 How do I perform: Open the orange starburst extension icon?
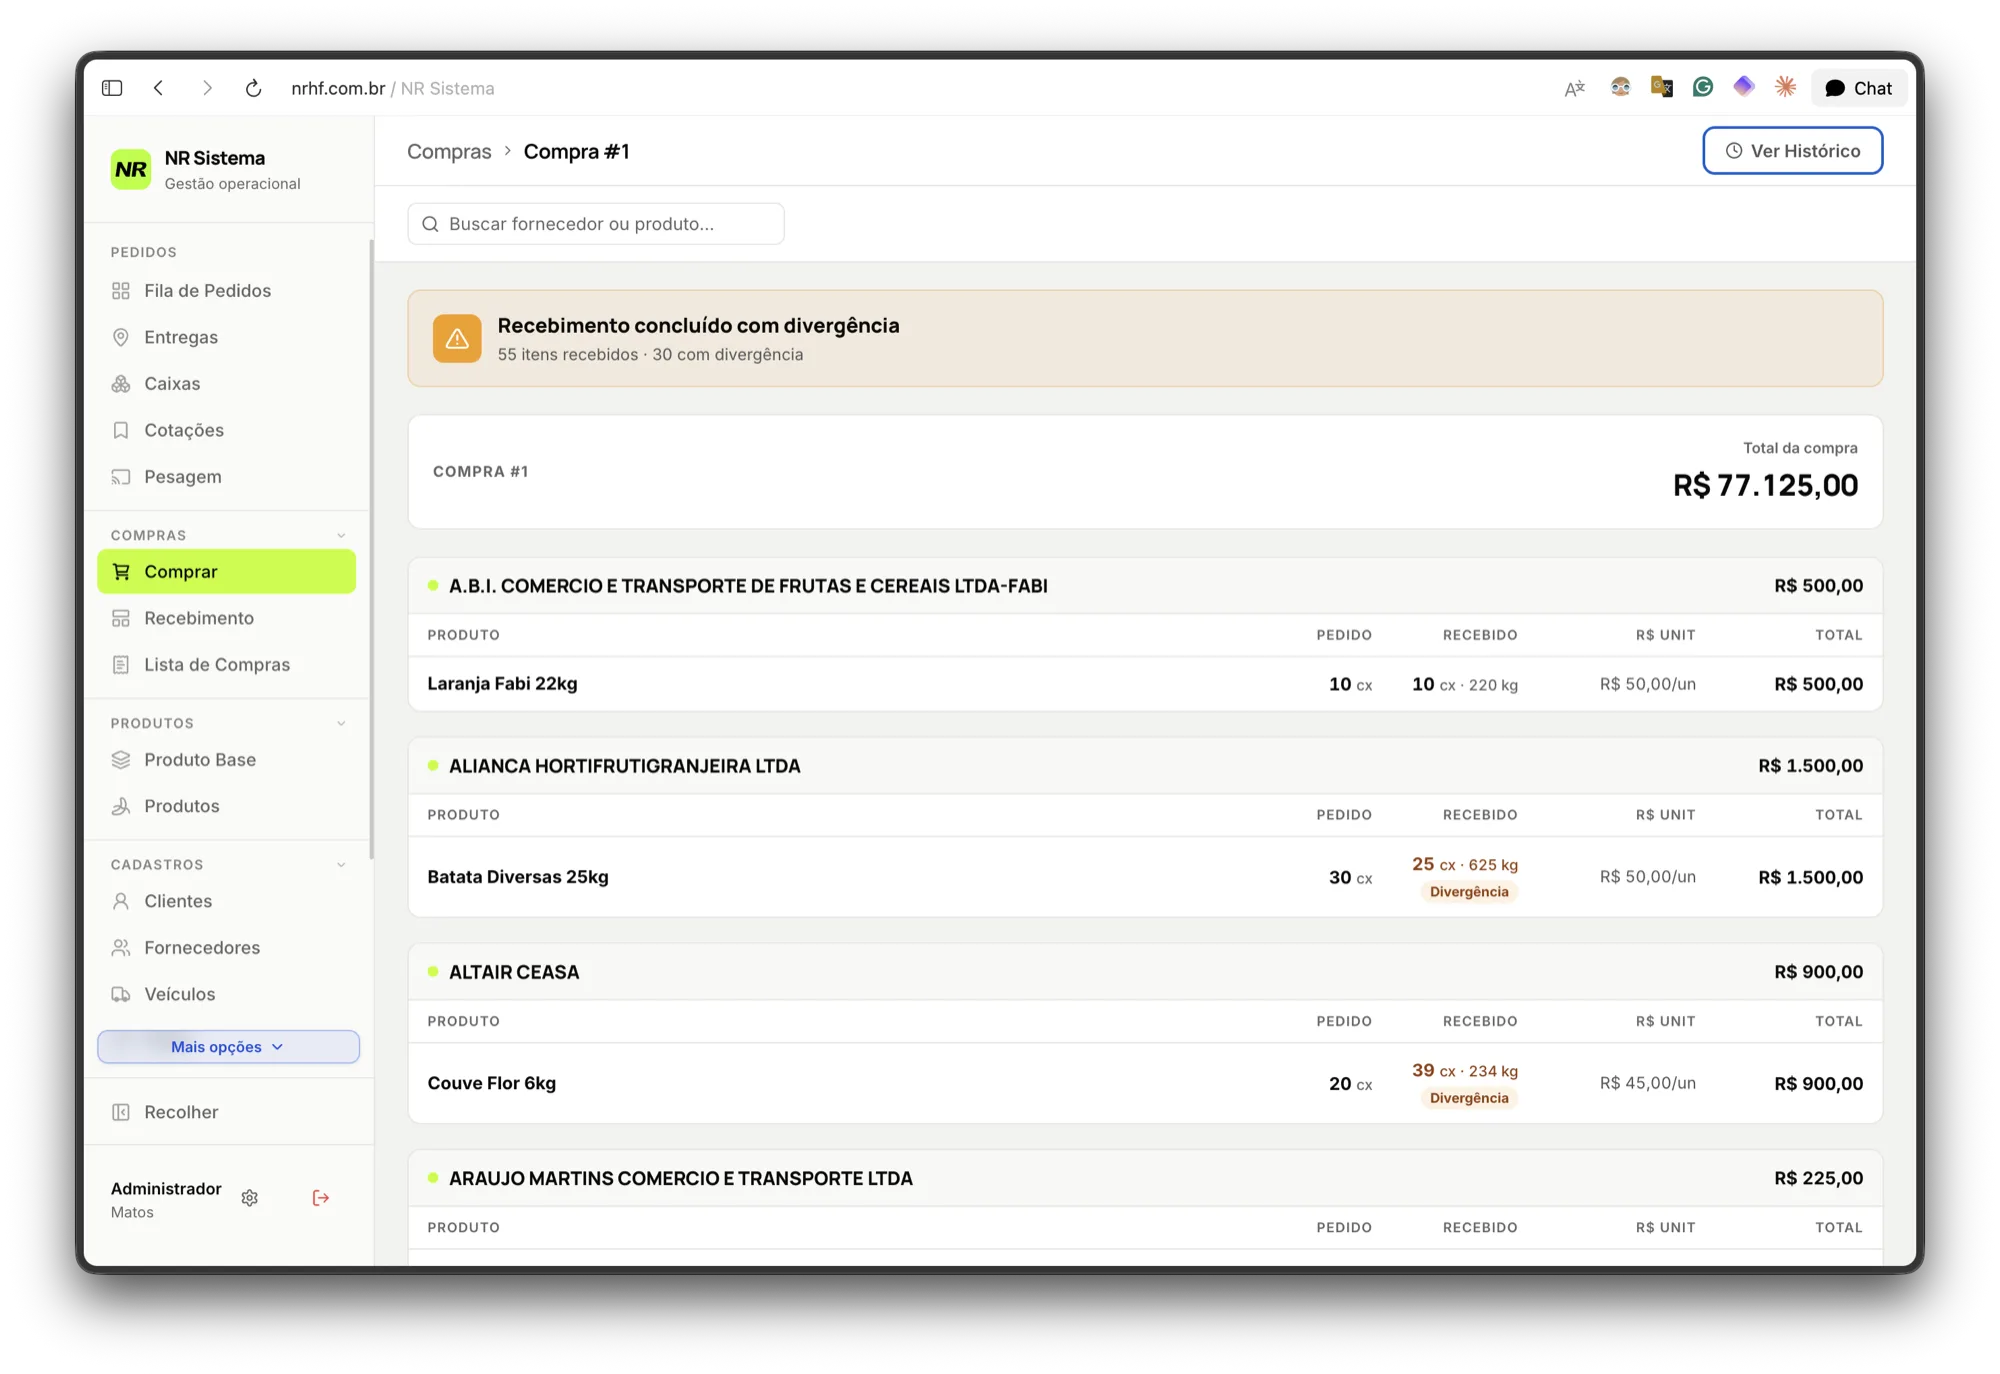[x=1785, y=87]
